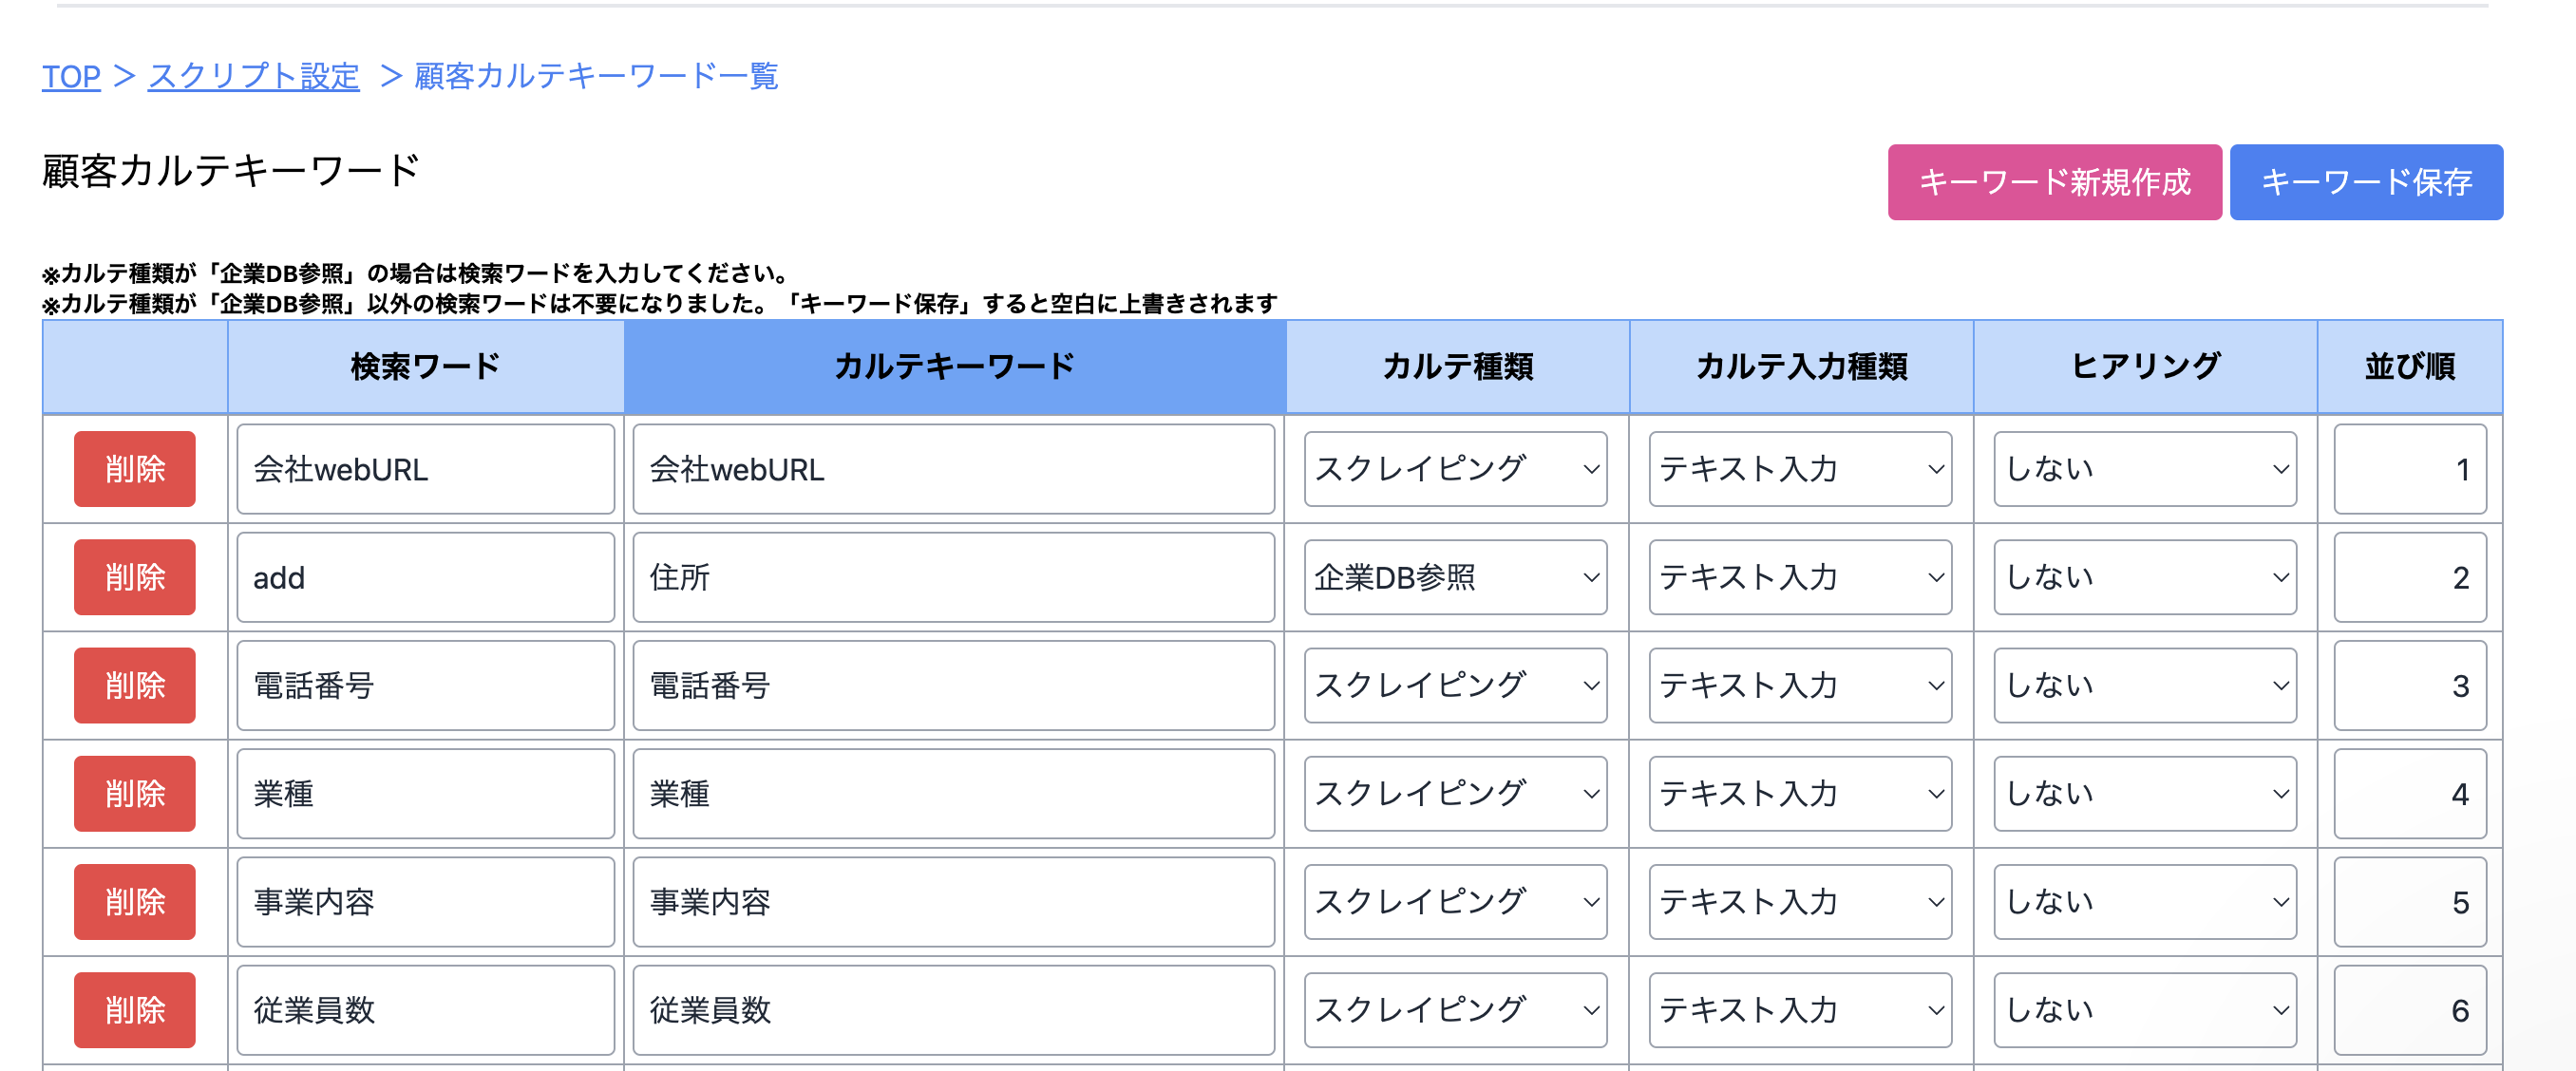Open the TOP breadcrumb link
This screenshot has height=1071, width=2576.
70,77
